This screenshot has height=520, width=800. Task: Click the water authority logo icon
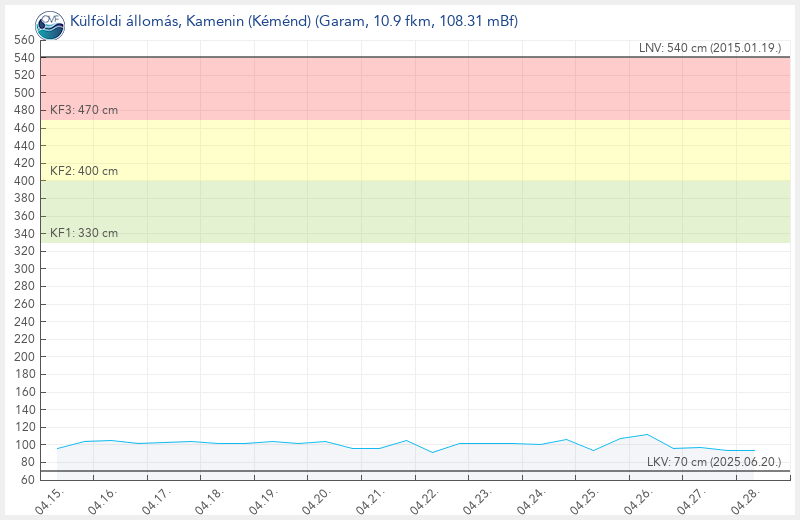pos(49,22)
